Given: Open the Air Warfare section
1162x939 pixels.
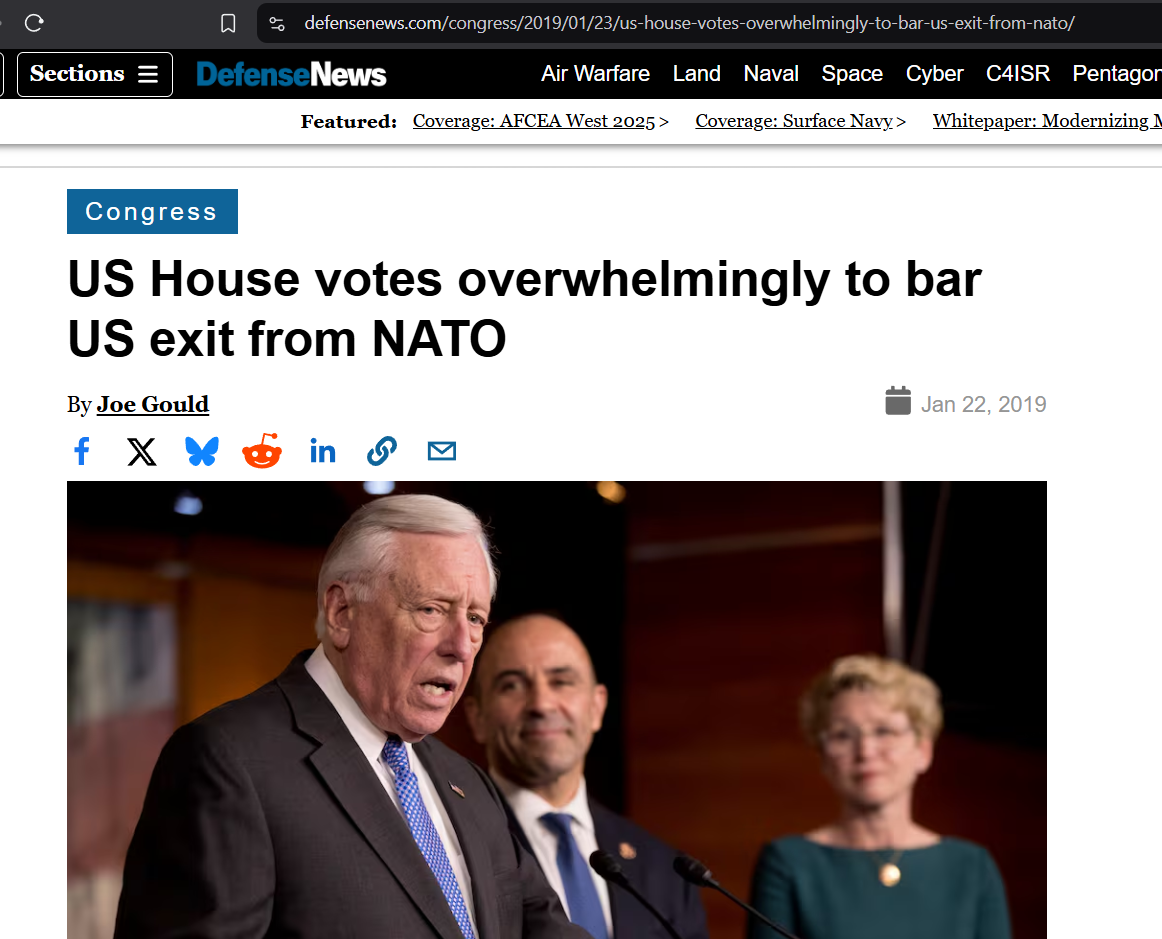Looking at the screenshot, I should coord(595,73).
